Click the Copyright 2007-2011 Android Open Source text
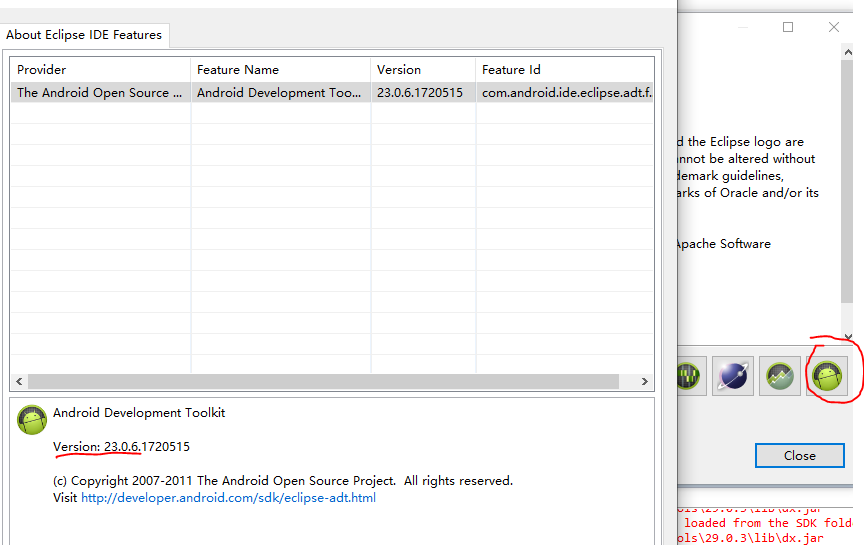The image size is (864, 545). coord(283,481)
